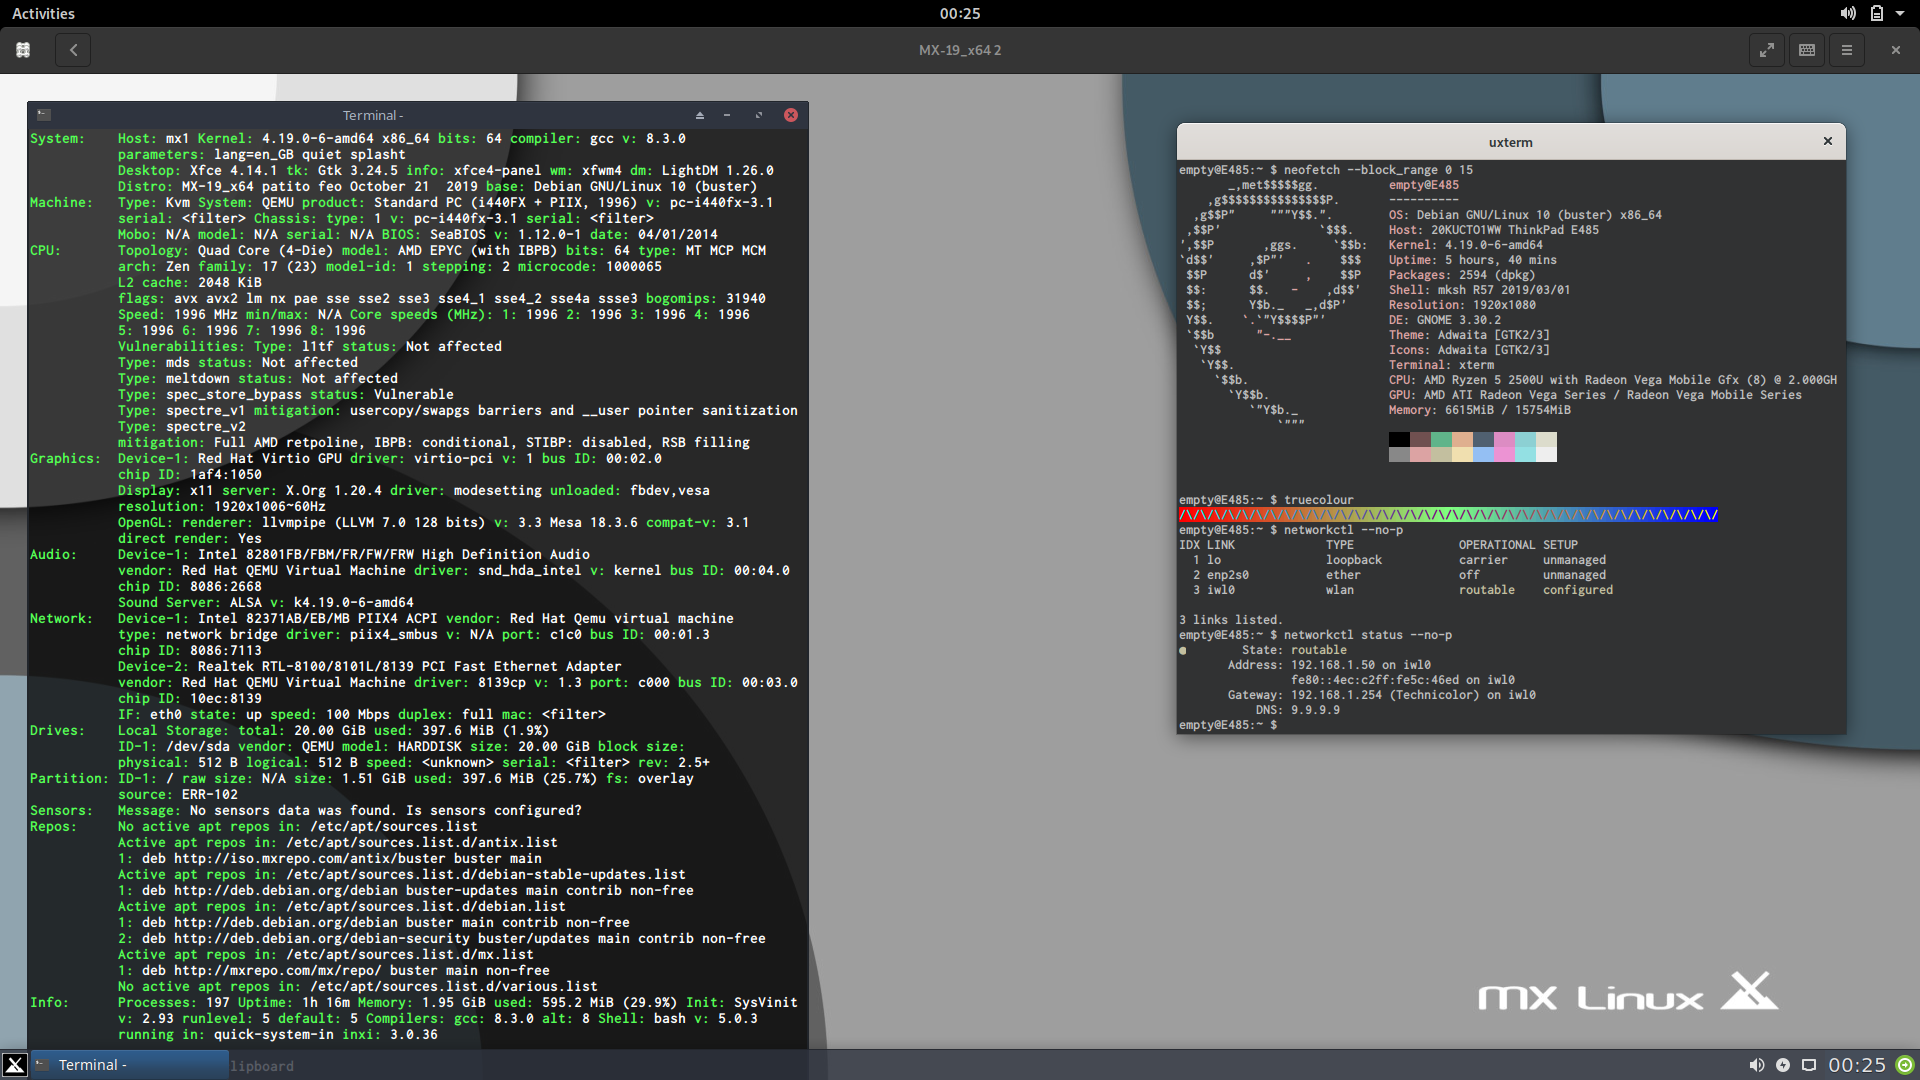
Task: Go back using the Boxes back arrow
Action: tap(73, 50)
